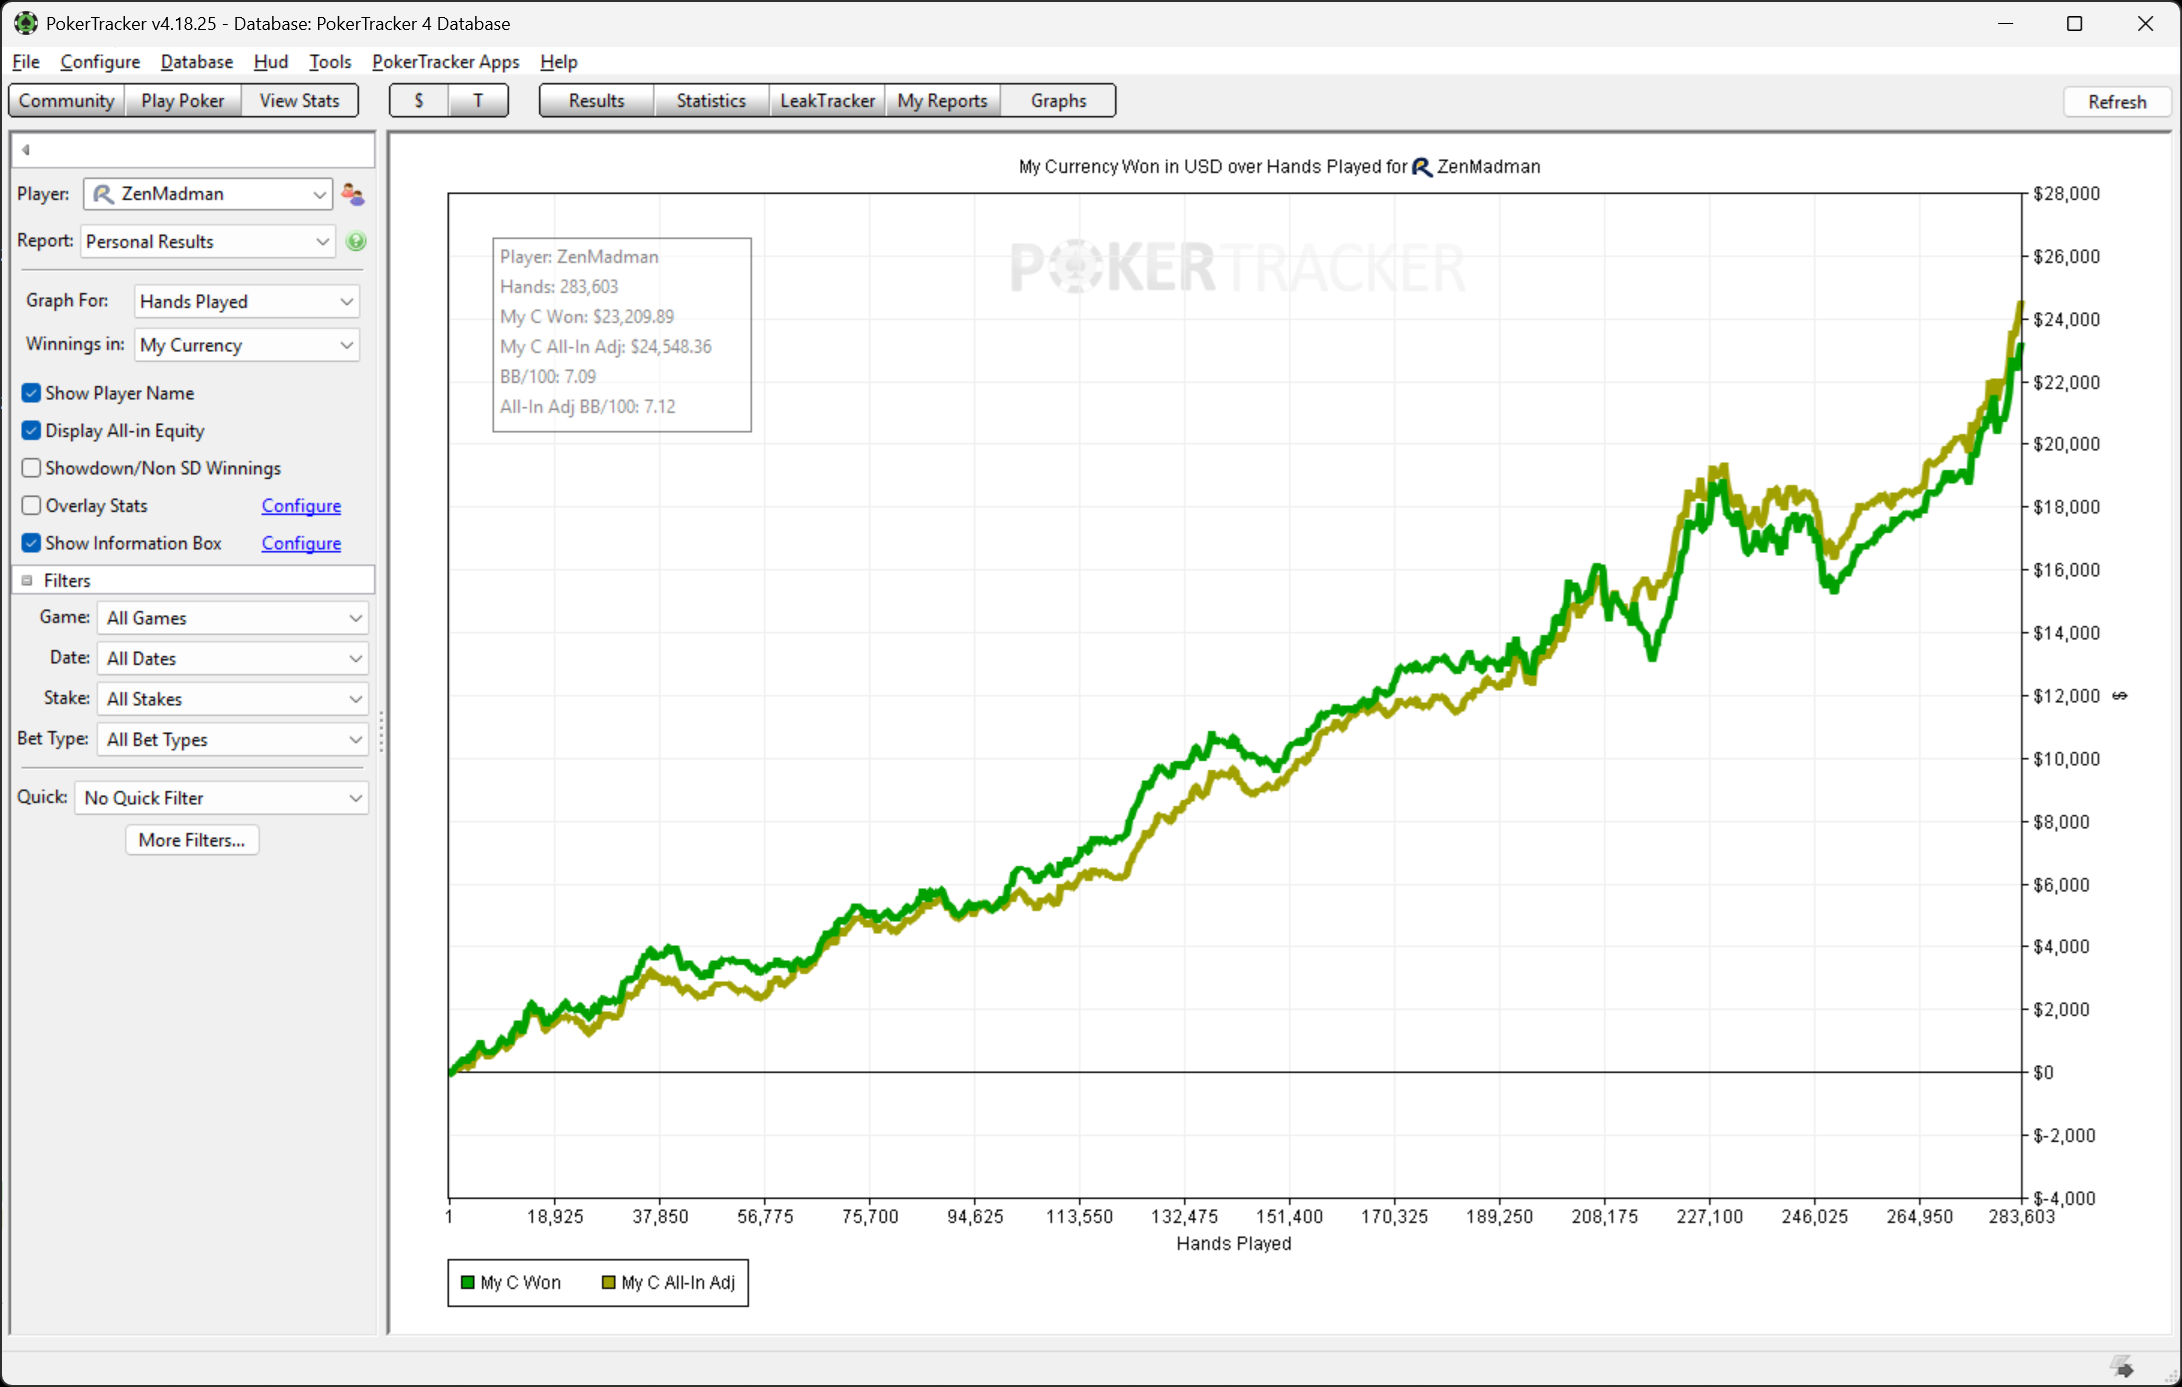The width and height of the screenshot is (2182, 1387).
Task: Open the Tools menu
Action: tap(330, 62)
